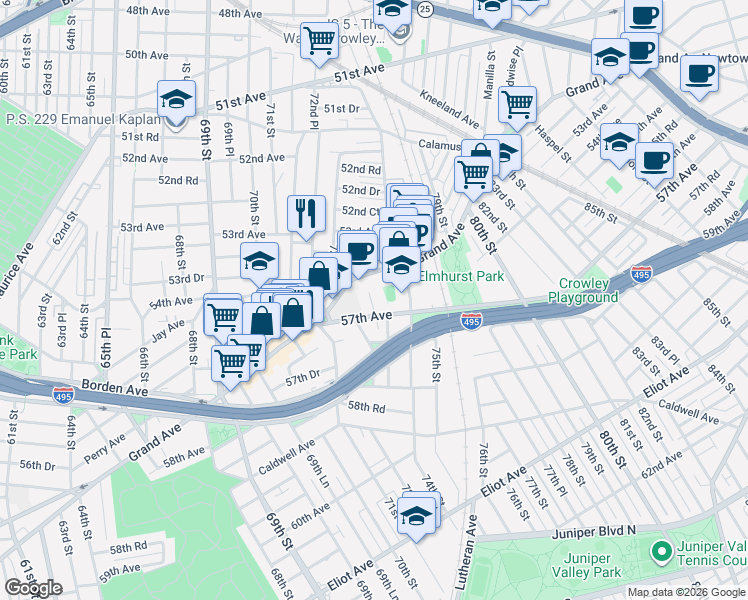Click the I-495 shield near Crowley Playground
This screenshot has height=600, width=748.
point(640,274)
